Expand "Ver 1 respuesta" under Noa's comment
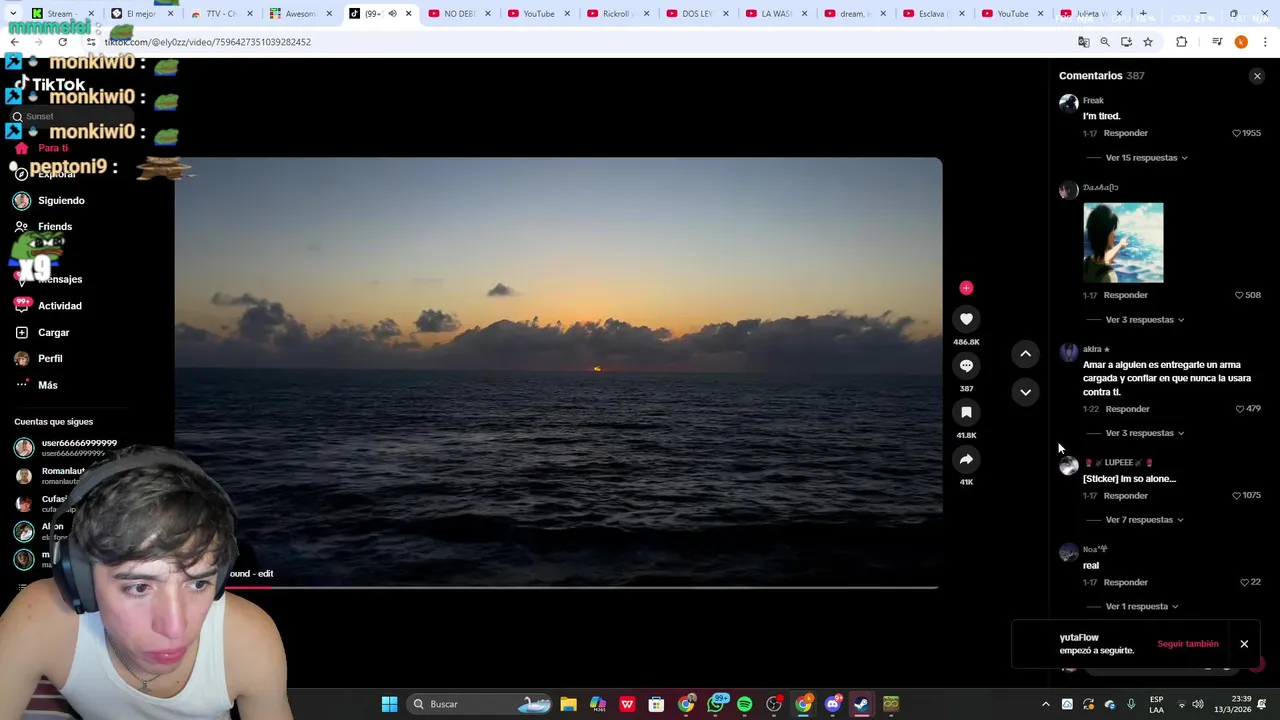 1141,606
